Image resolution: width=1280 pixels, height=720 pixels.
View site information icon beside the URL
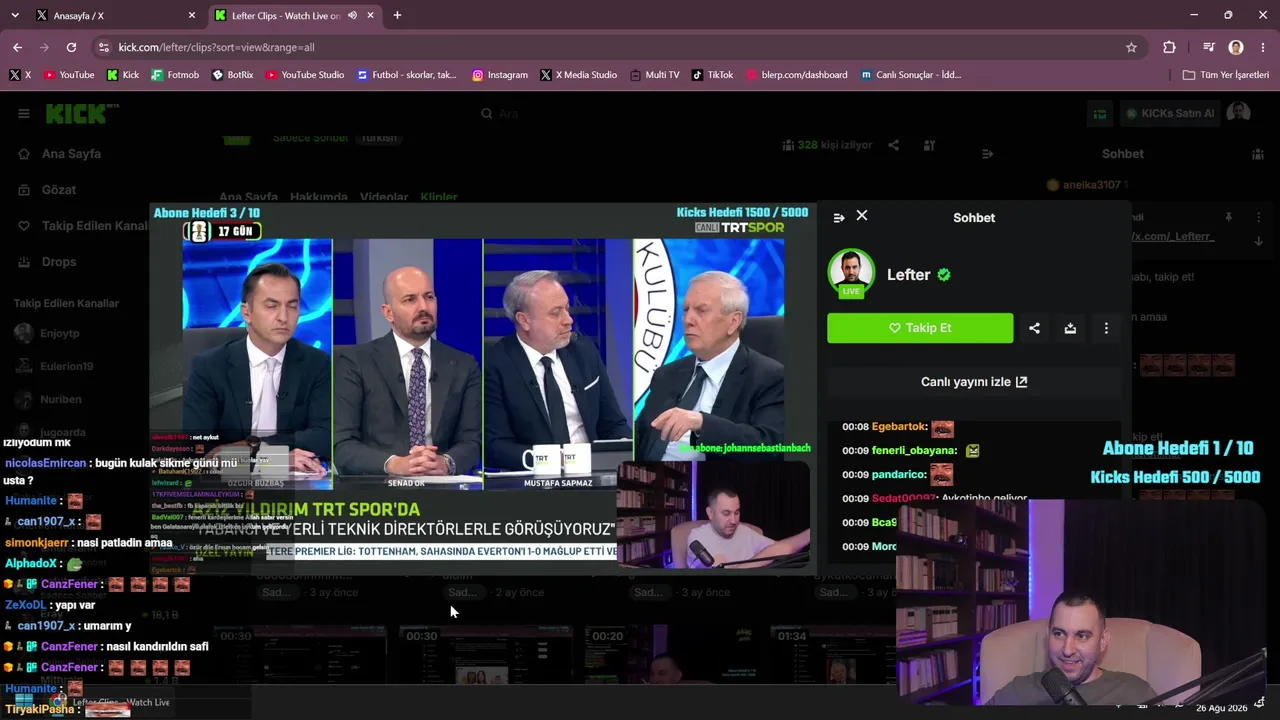point(103,47)
